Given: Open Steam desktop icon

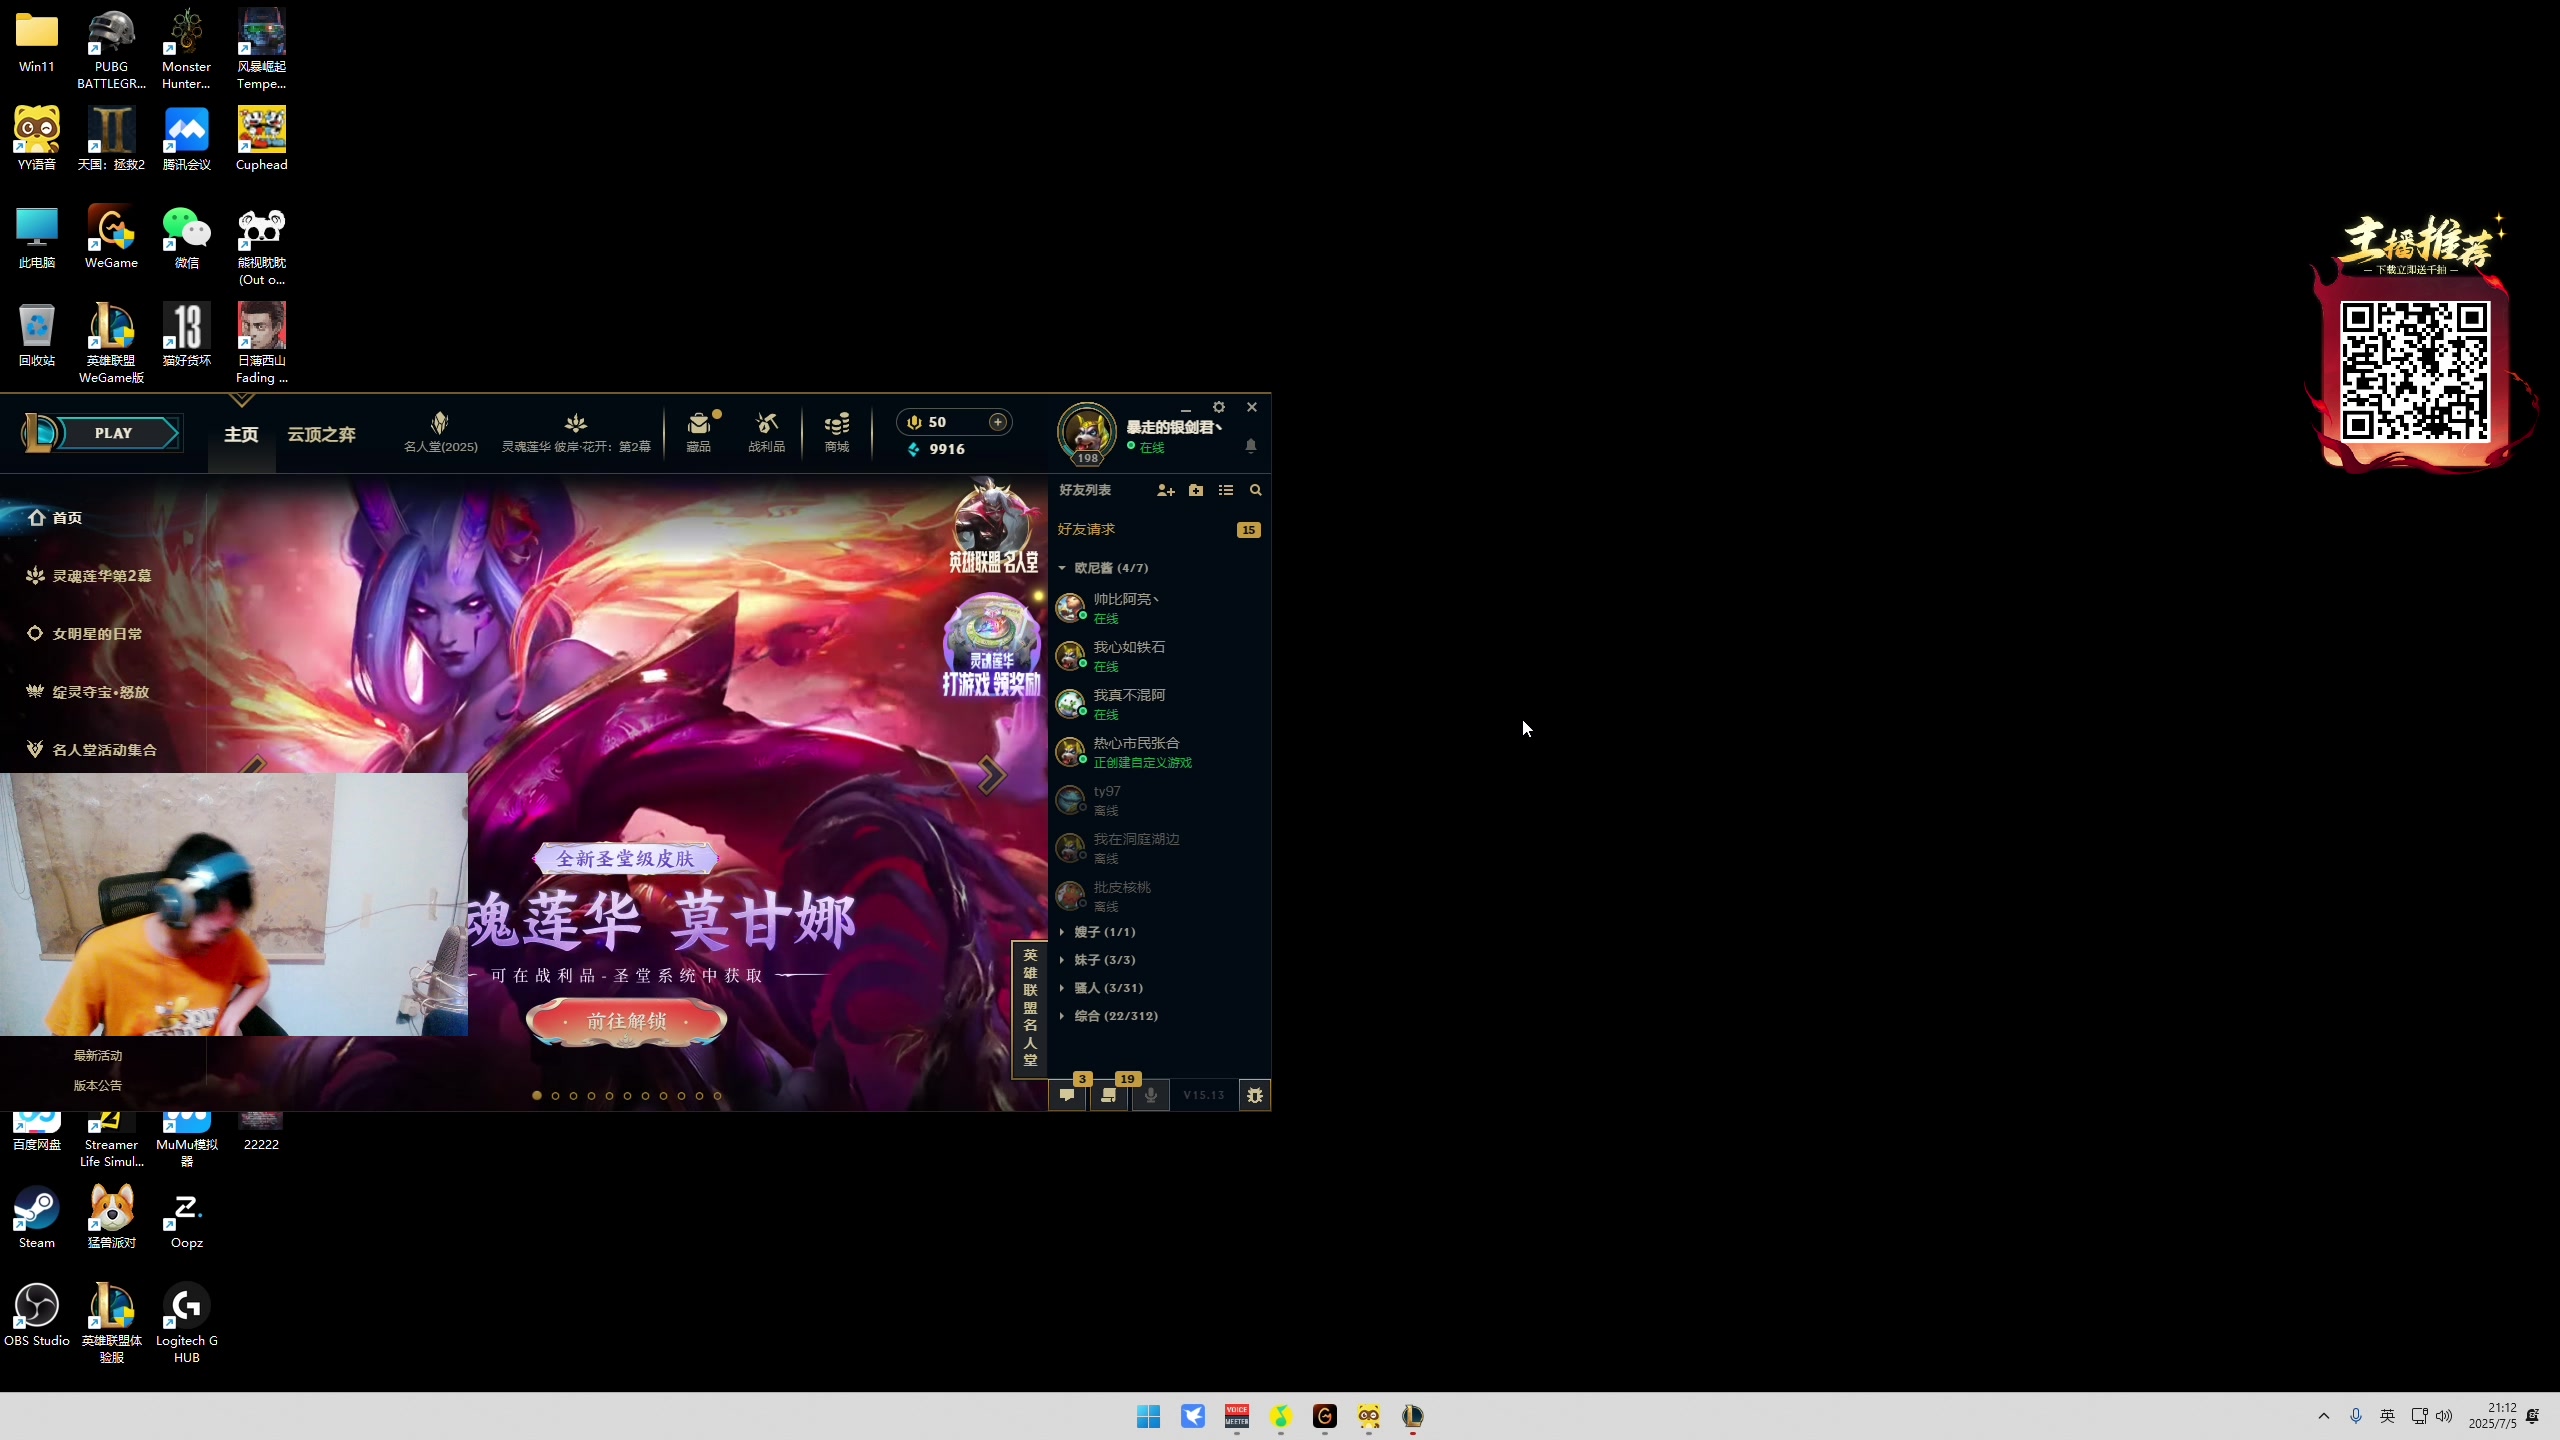Looking at the screenshot, I should [36, 1218].
